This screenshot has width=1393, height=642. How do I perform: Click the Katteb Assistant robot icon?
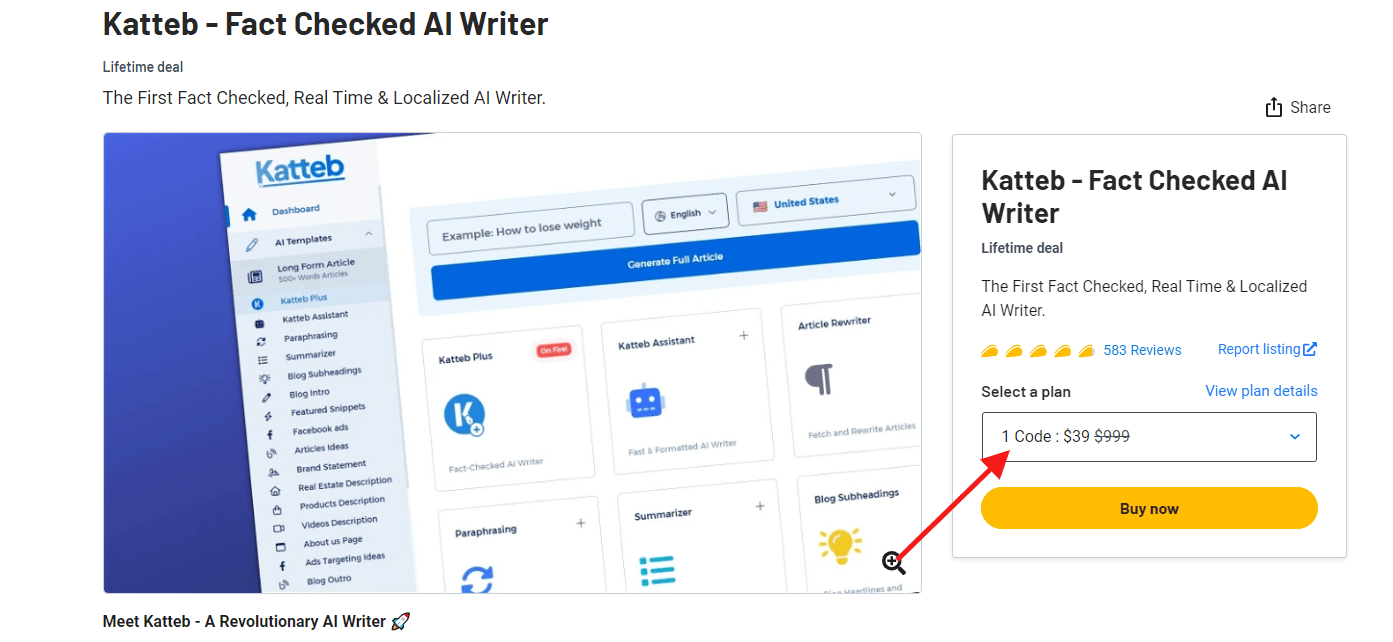click(x=645, y=401)
